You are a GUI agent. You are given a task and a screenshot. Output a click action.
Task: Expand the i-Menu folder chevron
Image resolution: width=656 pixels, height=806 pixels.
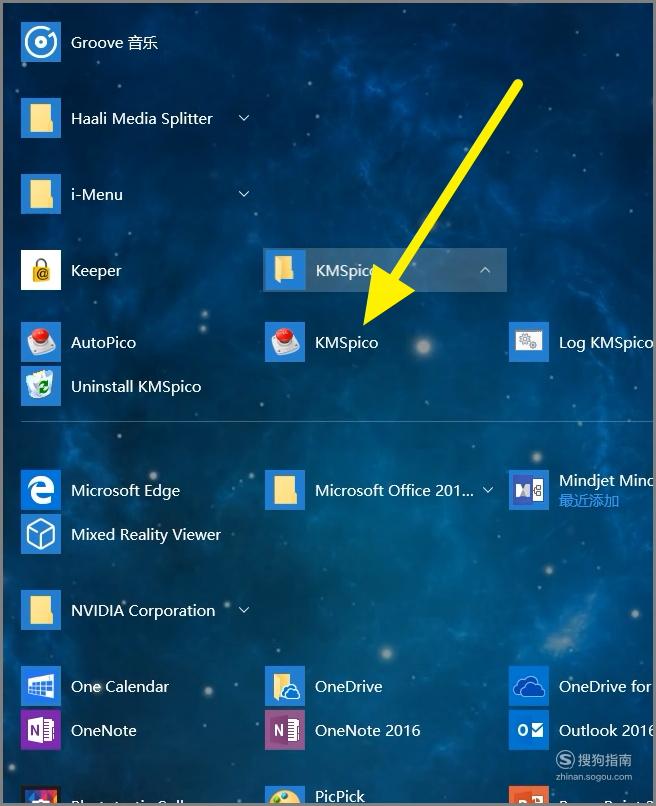point(244,194)
